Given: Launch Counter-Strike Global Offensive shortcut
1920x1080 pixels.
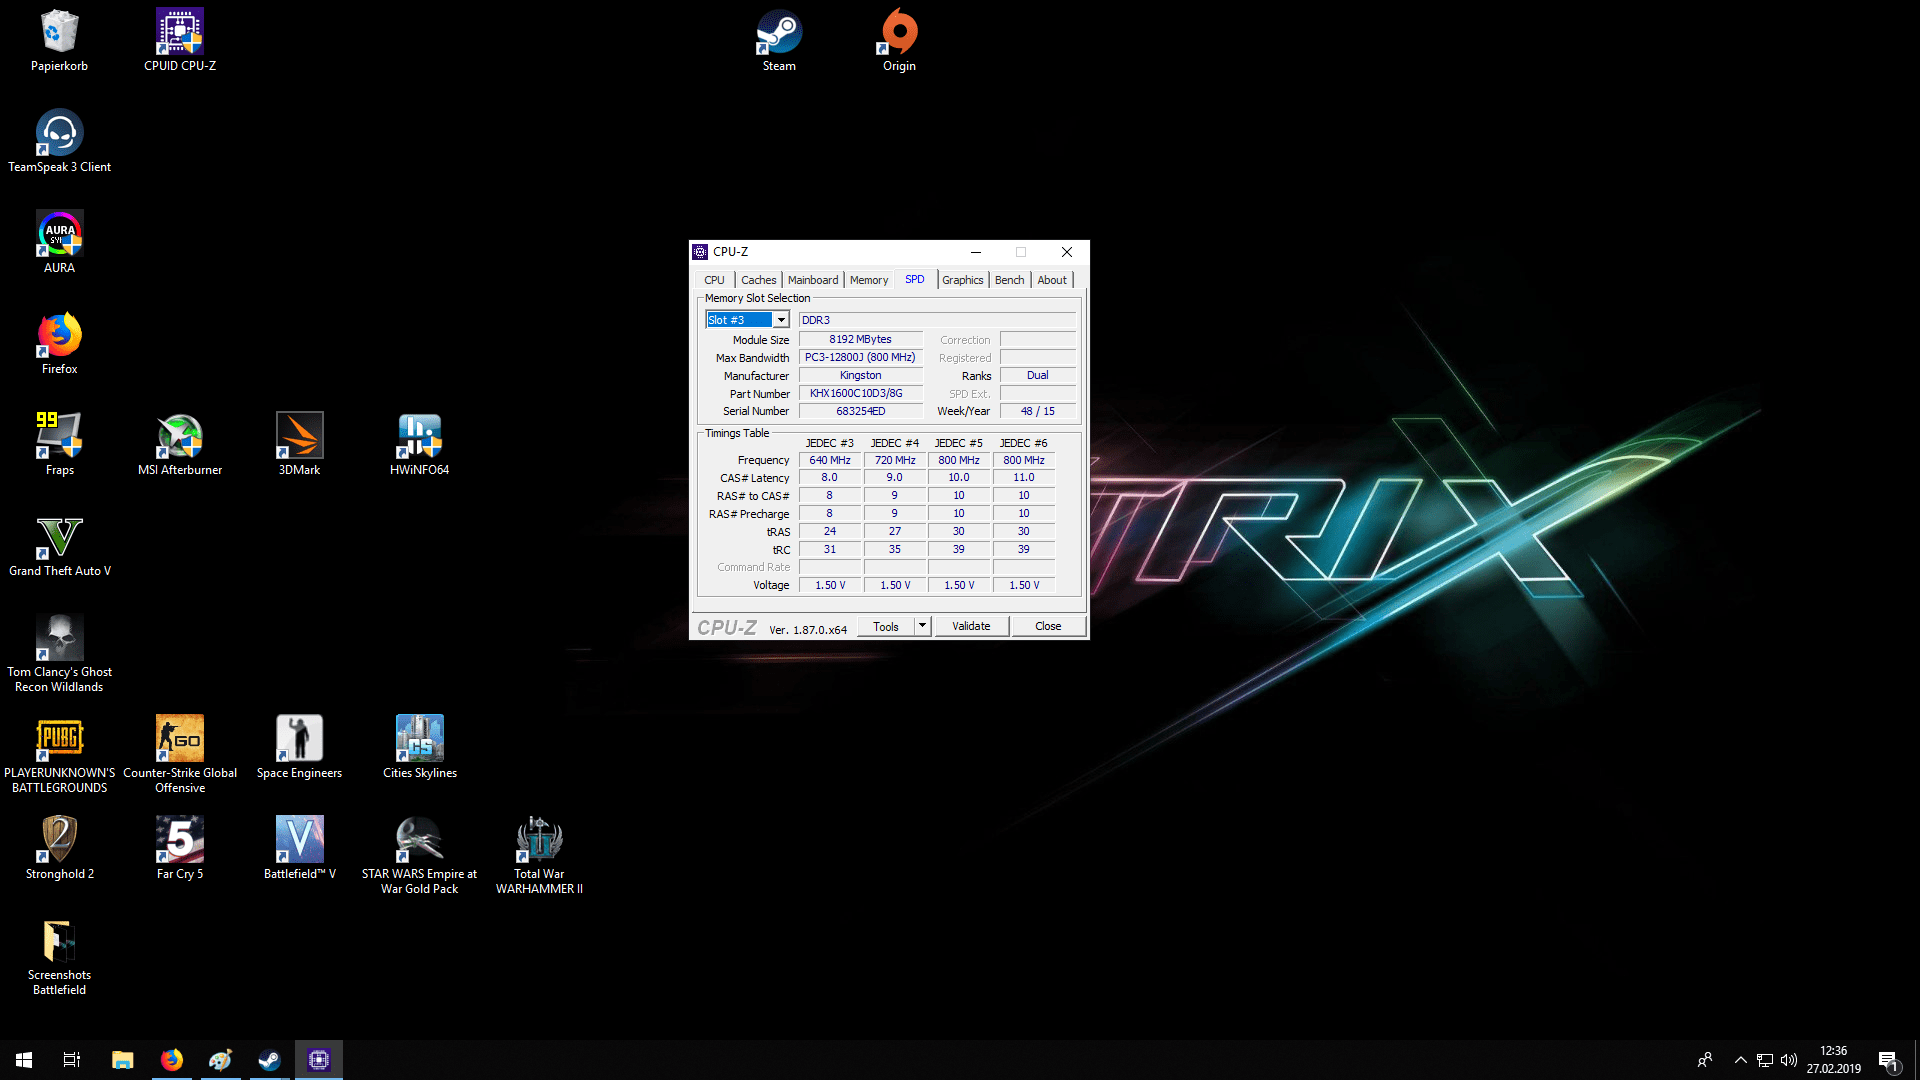Looking at the screenshot, I should pyautogui.click(x=180, y=755).
